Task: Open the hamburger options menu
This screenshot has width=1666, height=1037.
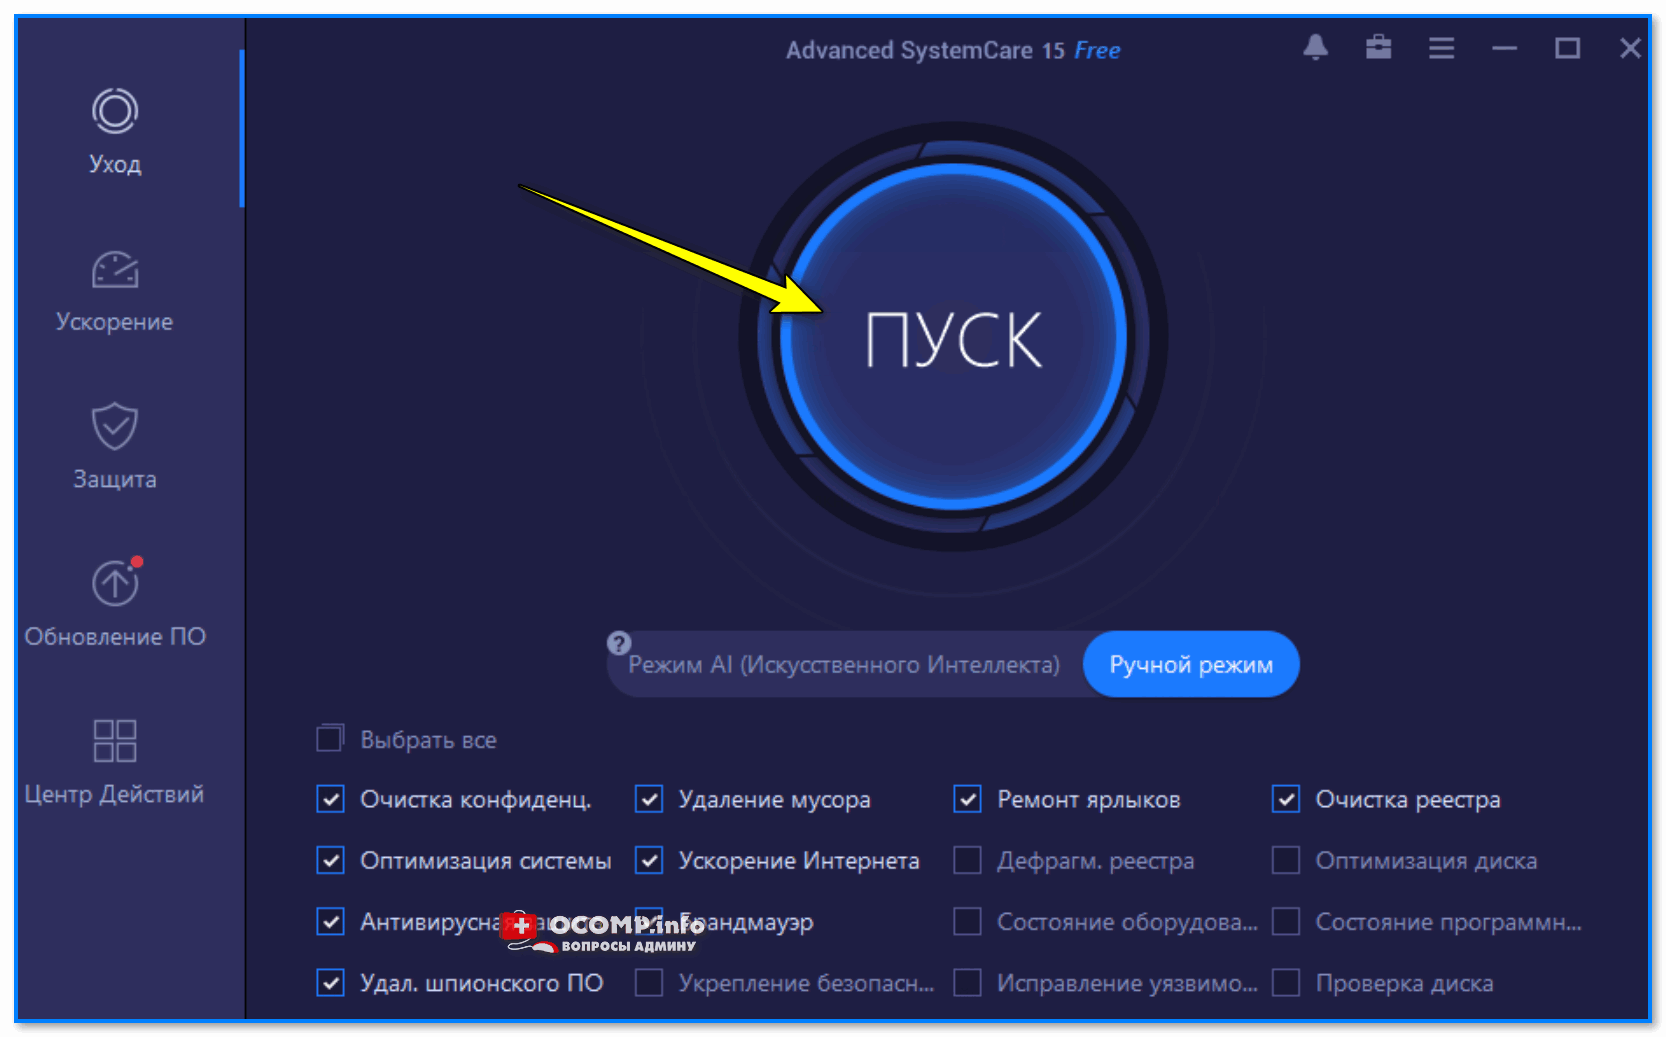Action: 1441,48
